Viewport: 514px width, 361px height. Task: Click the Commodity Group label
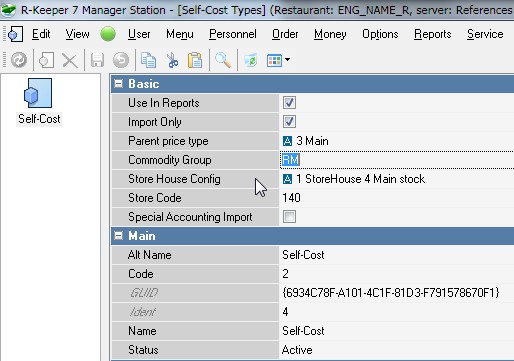[x=170, y=160]
